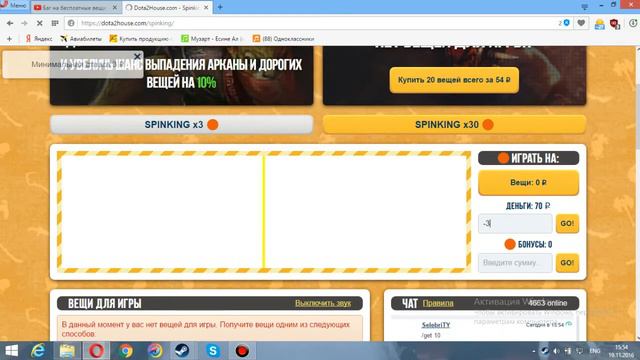This screenshot has width=640, height=360.
Task: Open the colorful swirl browser taskbar icon
Action: (x=155, y=351)
